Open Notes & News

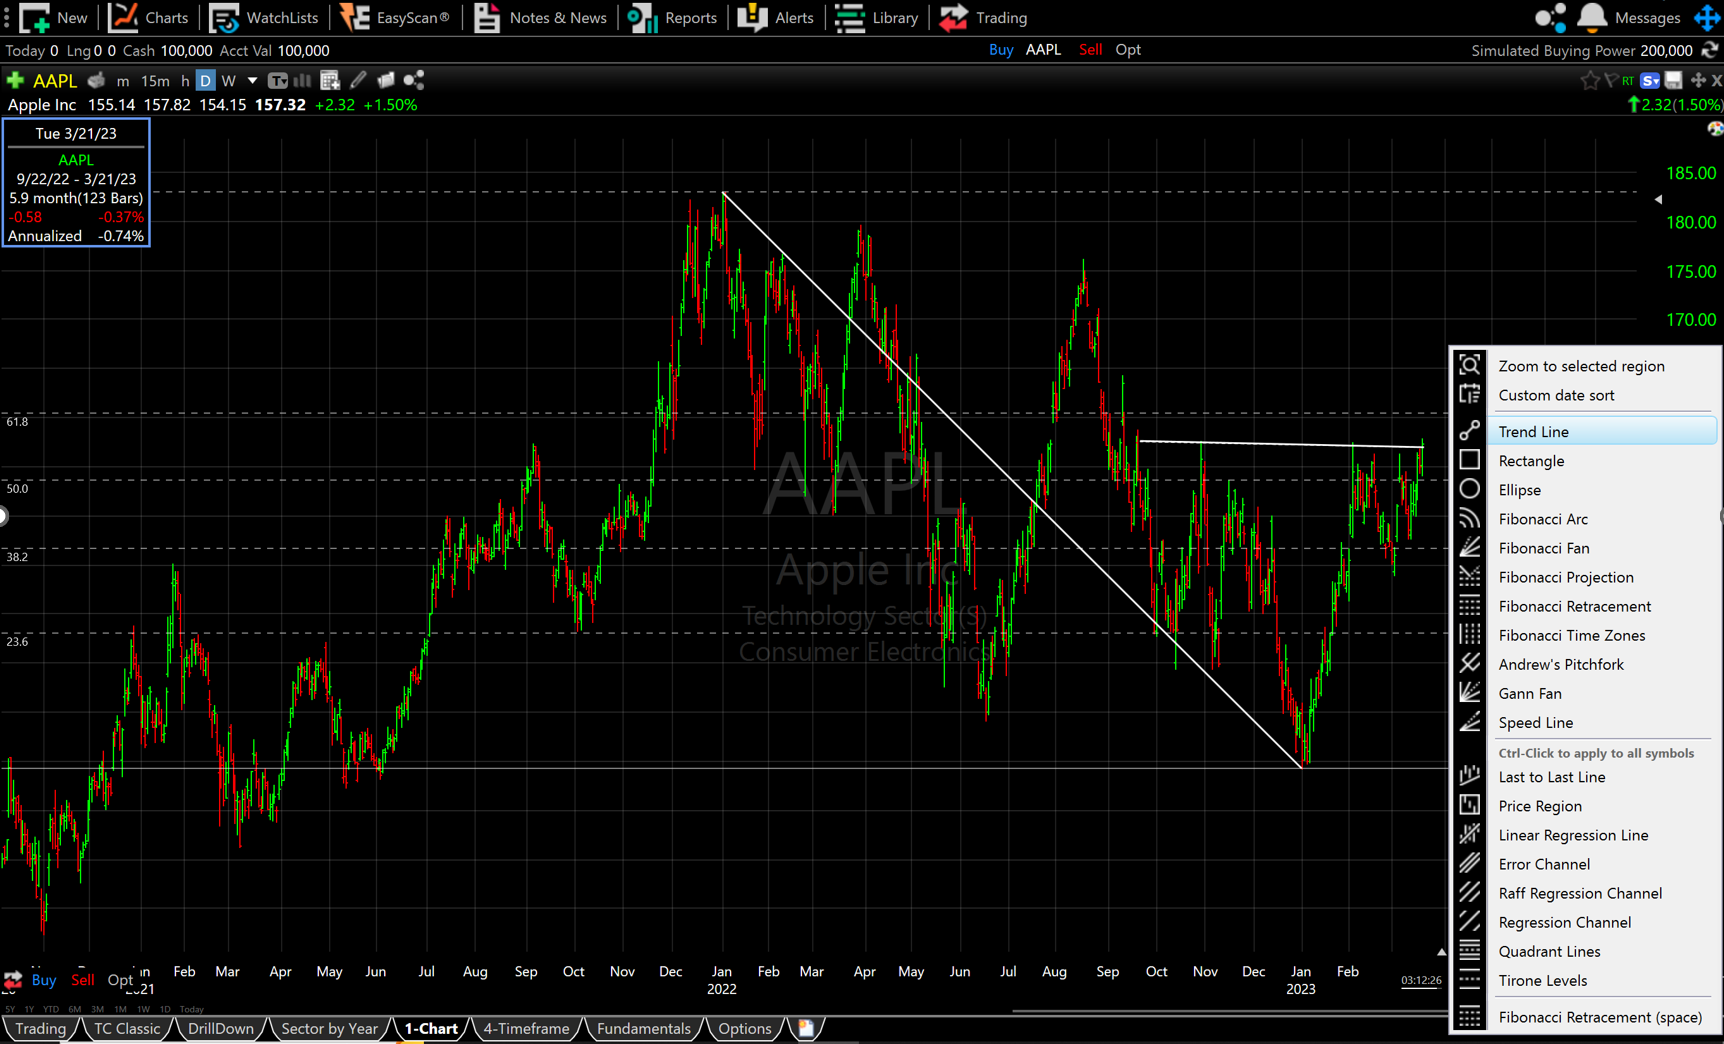click(x=539, y=17)
